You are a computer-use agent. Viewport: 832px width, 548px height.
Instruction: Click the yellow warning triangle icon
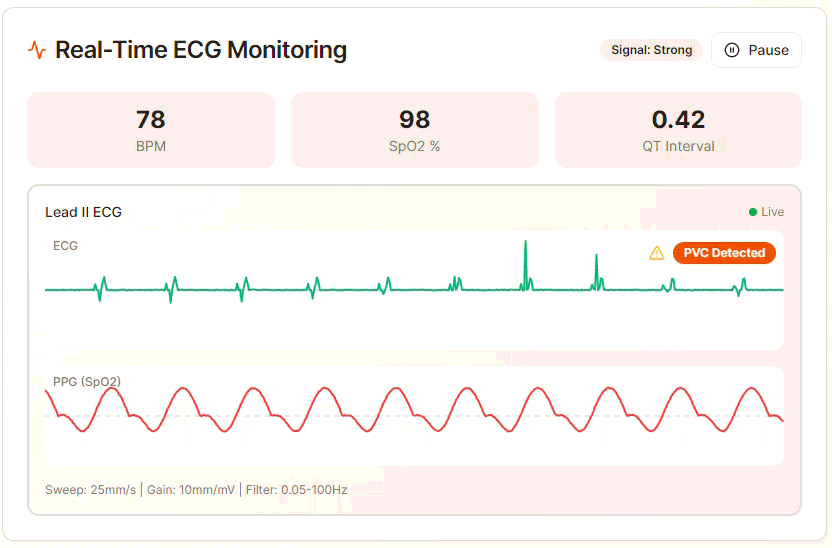(657, 253)
